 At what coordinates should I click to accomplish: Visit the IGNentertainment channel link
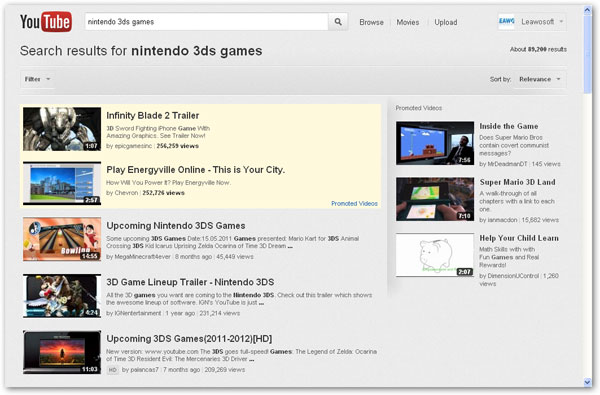pyautogui.click(x=138, y=313)
